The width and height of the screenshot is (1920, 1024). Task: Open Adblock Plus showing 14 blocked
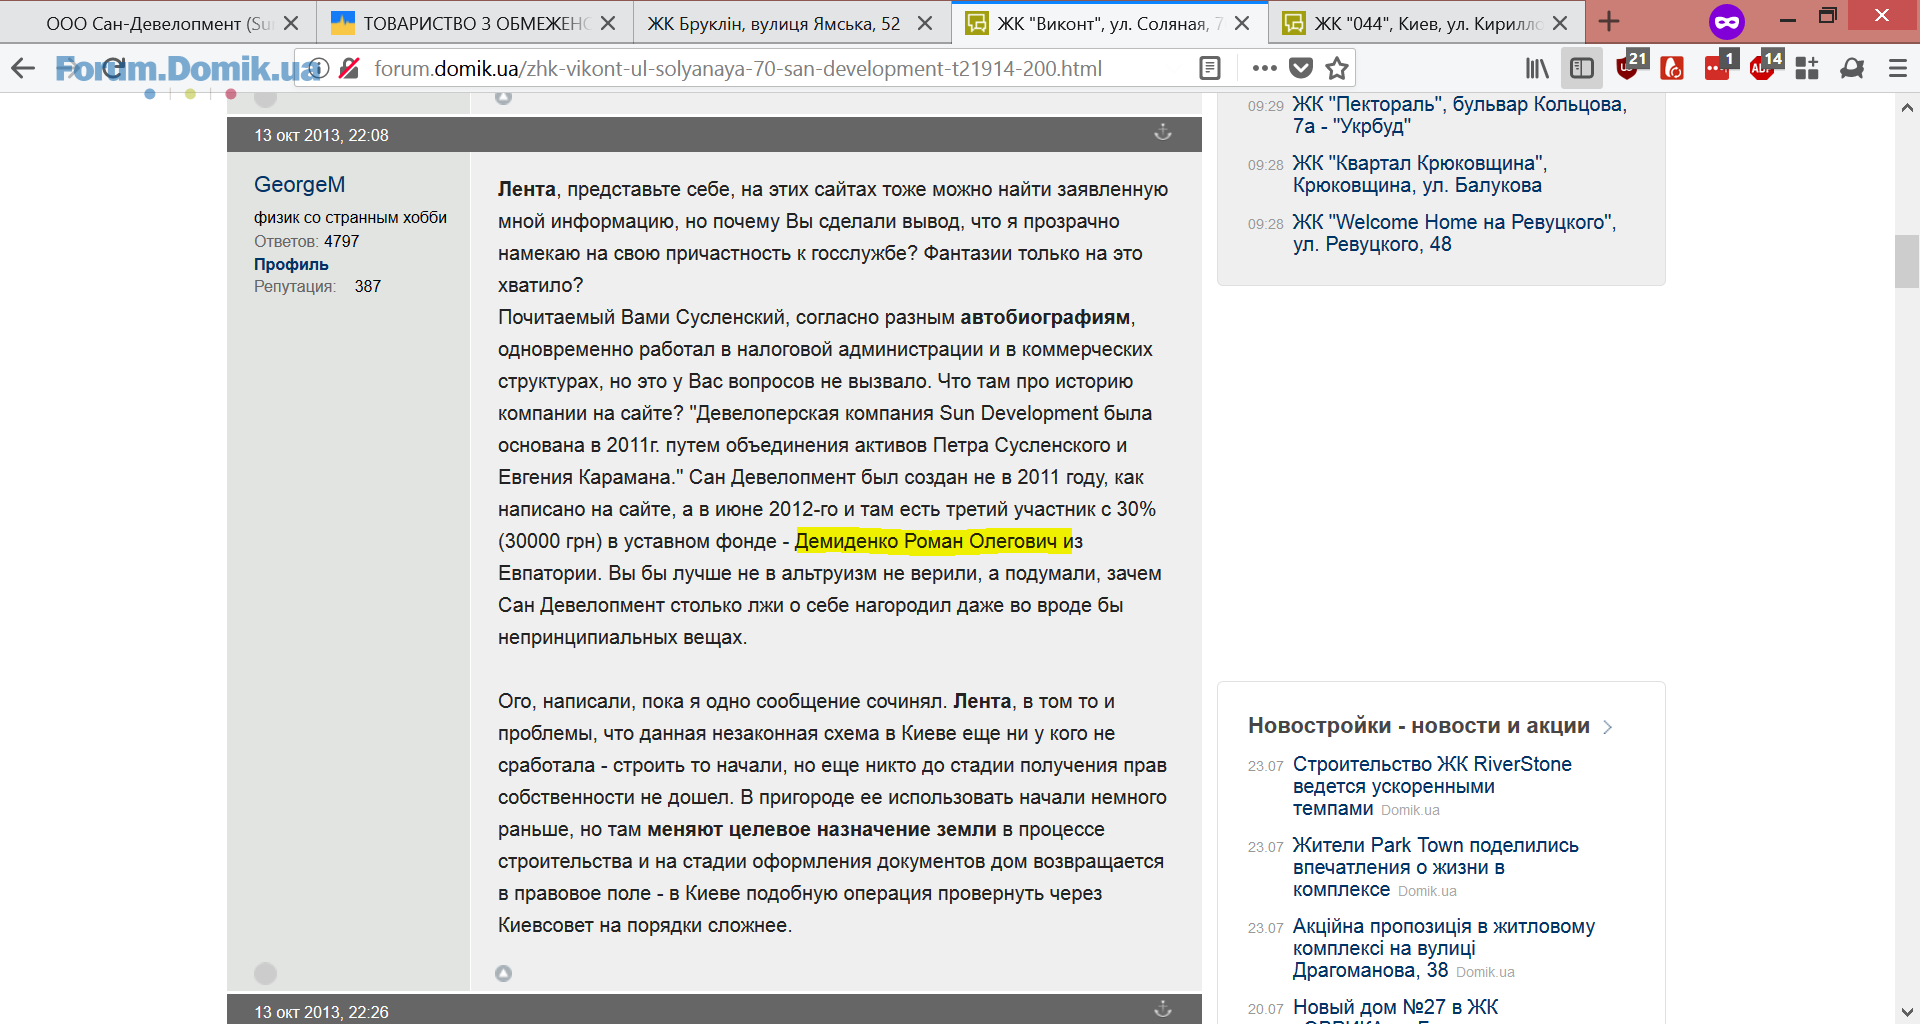(1765, 66)
